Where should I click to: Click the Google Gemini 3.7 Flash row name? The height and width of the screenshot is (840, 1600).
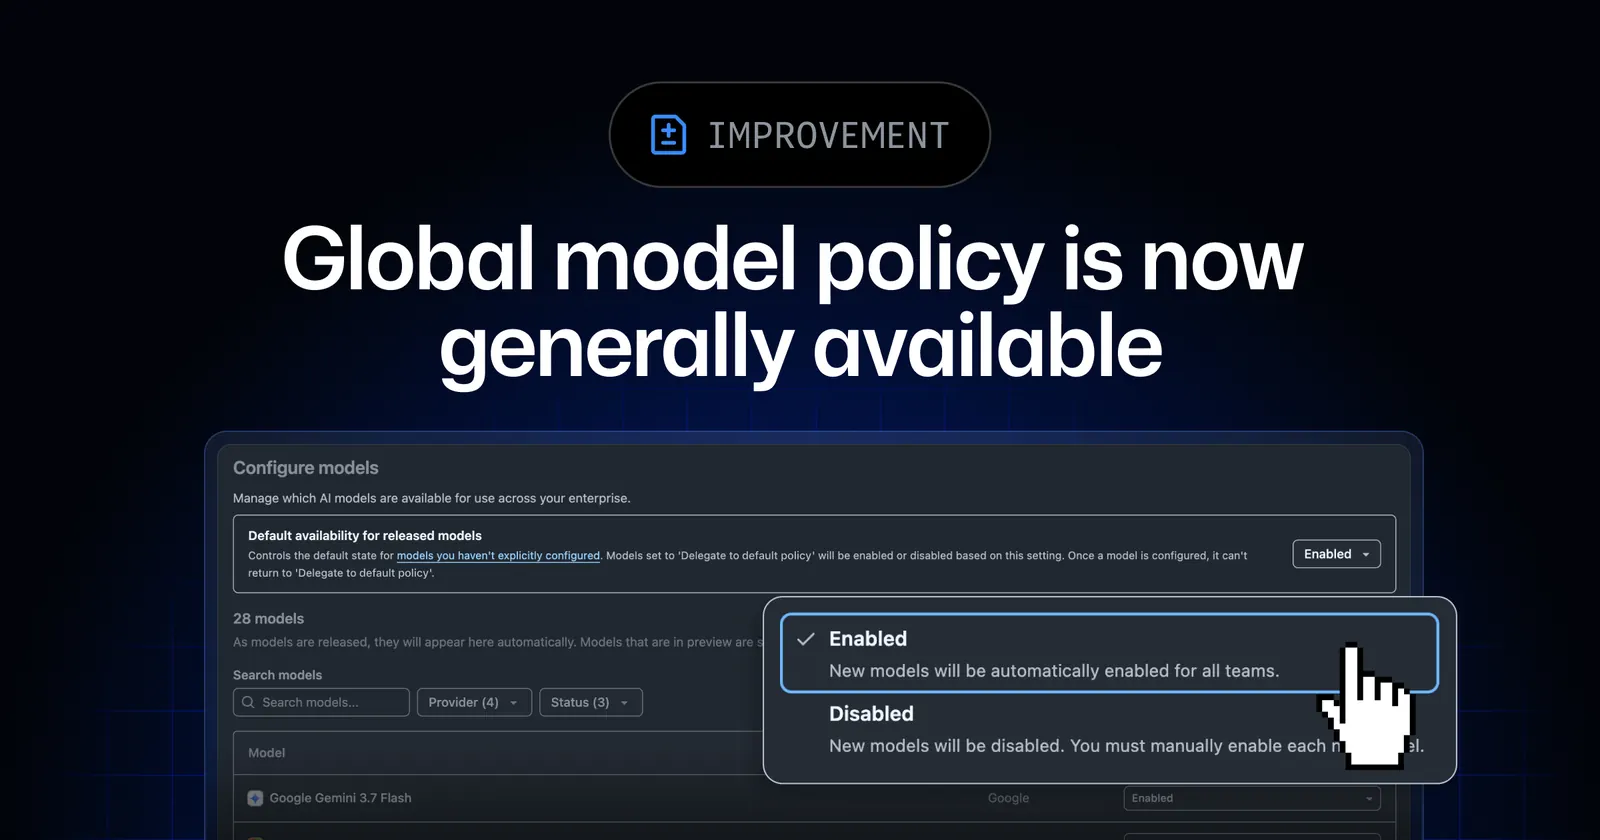coord(340,798)
